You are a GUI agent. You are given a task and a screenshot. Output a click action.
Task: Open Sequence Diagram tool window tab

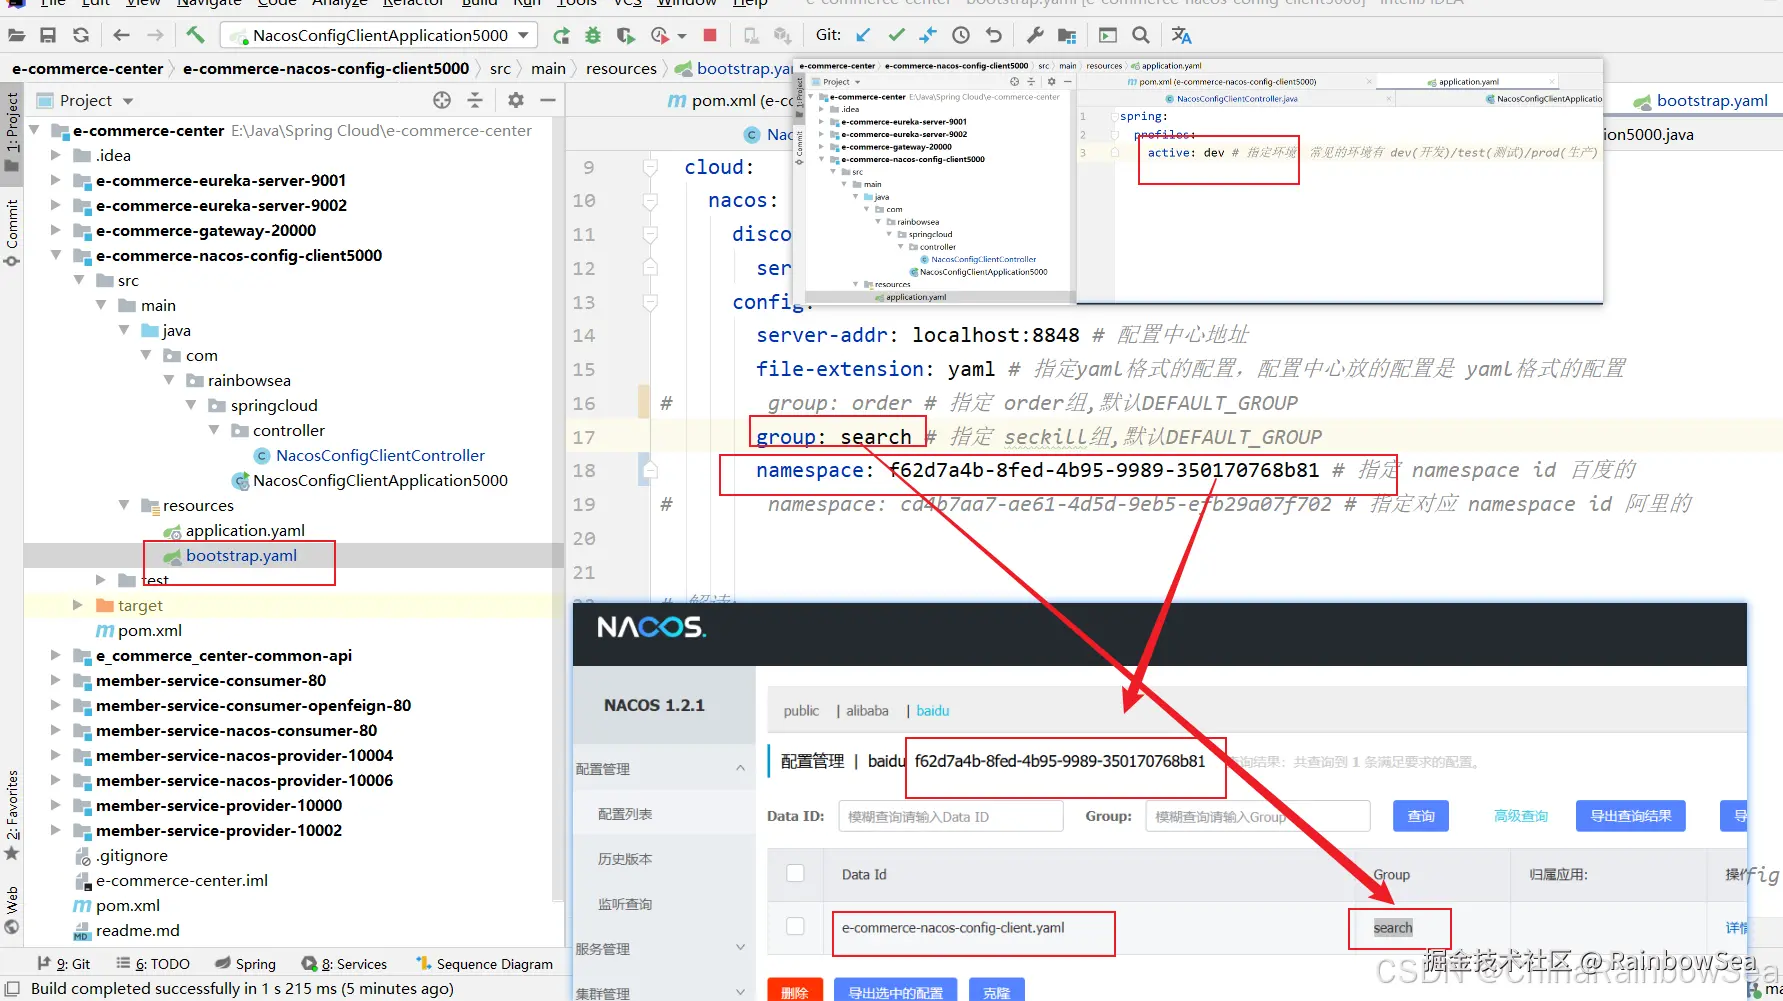click(484, 964)
